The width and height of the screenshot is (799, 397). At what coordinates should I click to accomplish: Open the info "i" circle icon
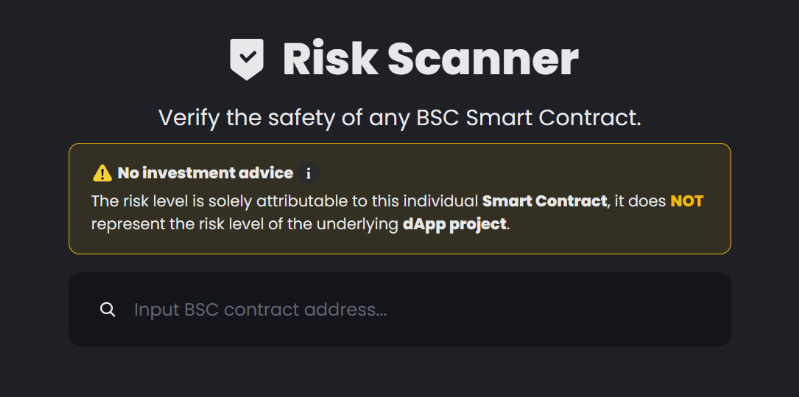pos(308,173)
